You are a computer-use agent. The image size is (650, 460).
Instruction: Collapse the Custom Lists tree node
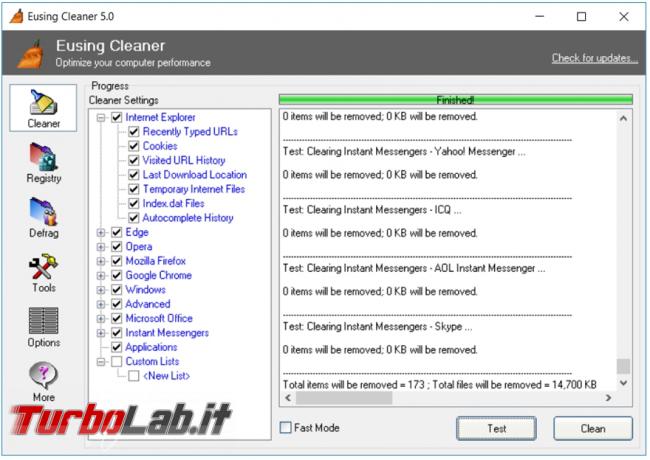[x=101, y=362]
